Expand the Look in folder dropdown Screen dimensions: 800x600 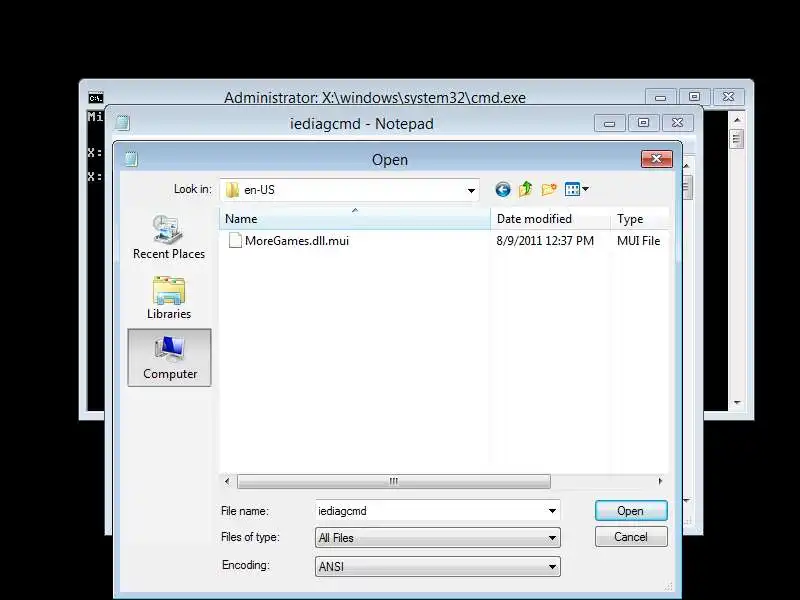(471, 190)
